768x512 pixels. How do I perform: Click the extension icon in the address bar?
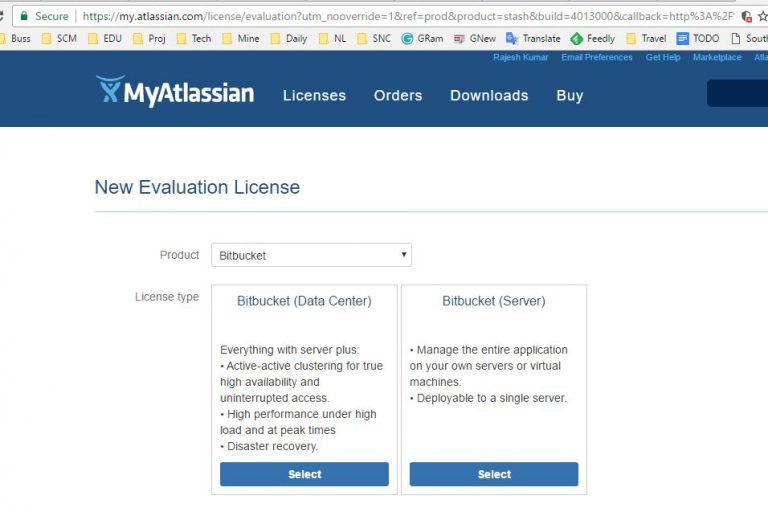746,16
